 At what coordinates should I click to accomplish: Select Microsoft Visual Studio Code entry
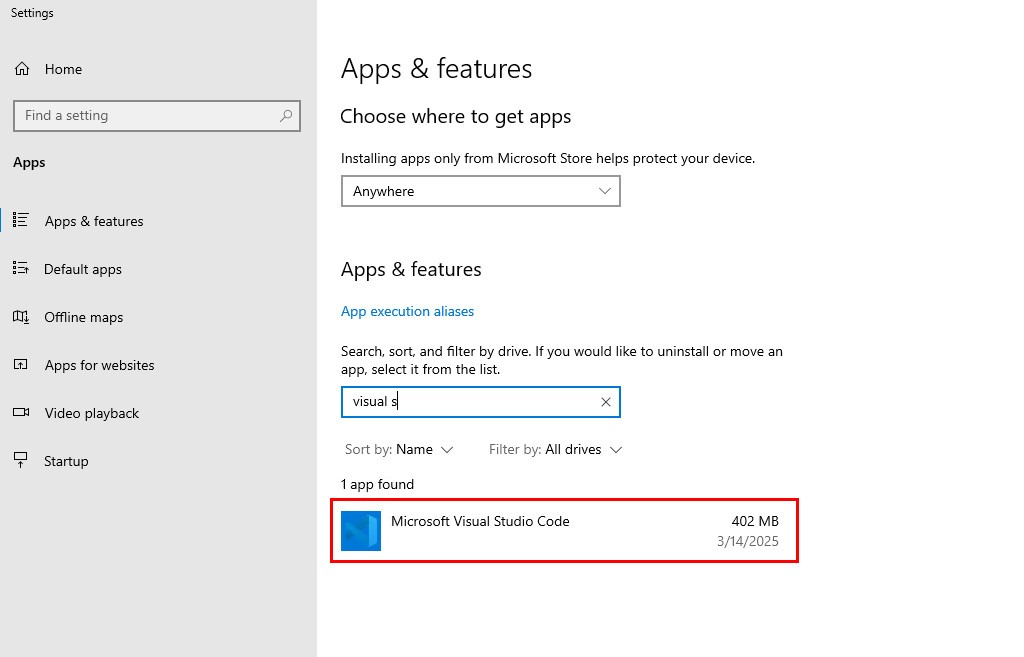point(564,530)
